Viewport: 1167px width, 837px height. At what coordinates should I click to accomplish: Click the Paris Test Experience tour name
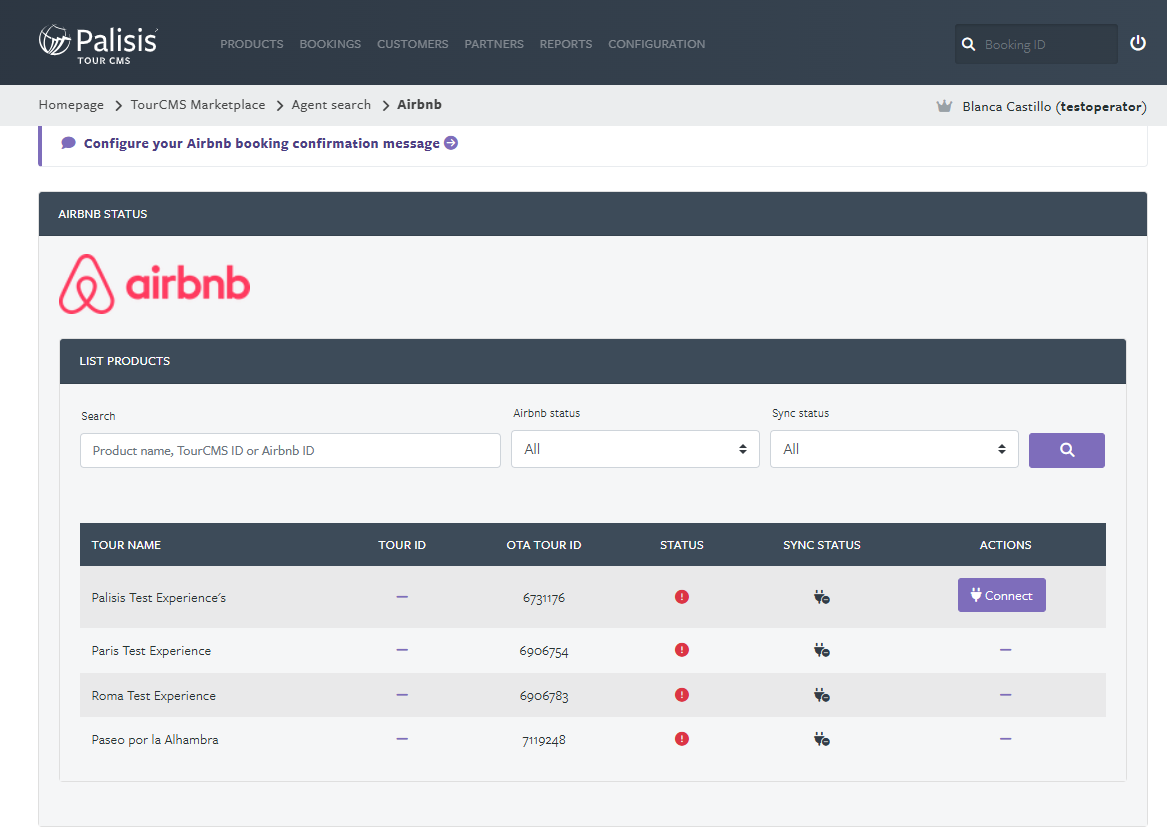(151, 651)
